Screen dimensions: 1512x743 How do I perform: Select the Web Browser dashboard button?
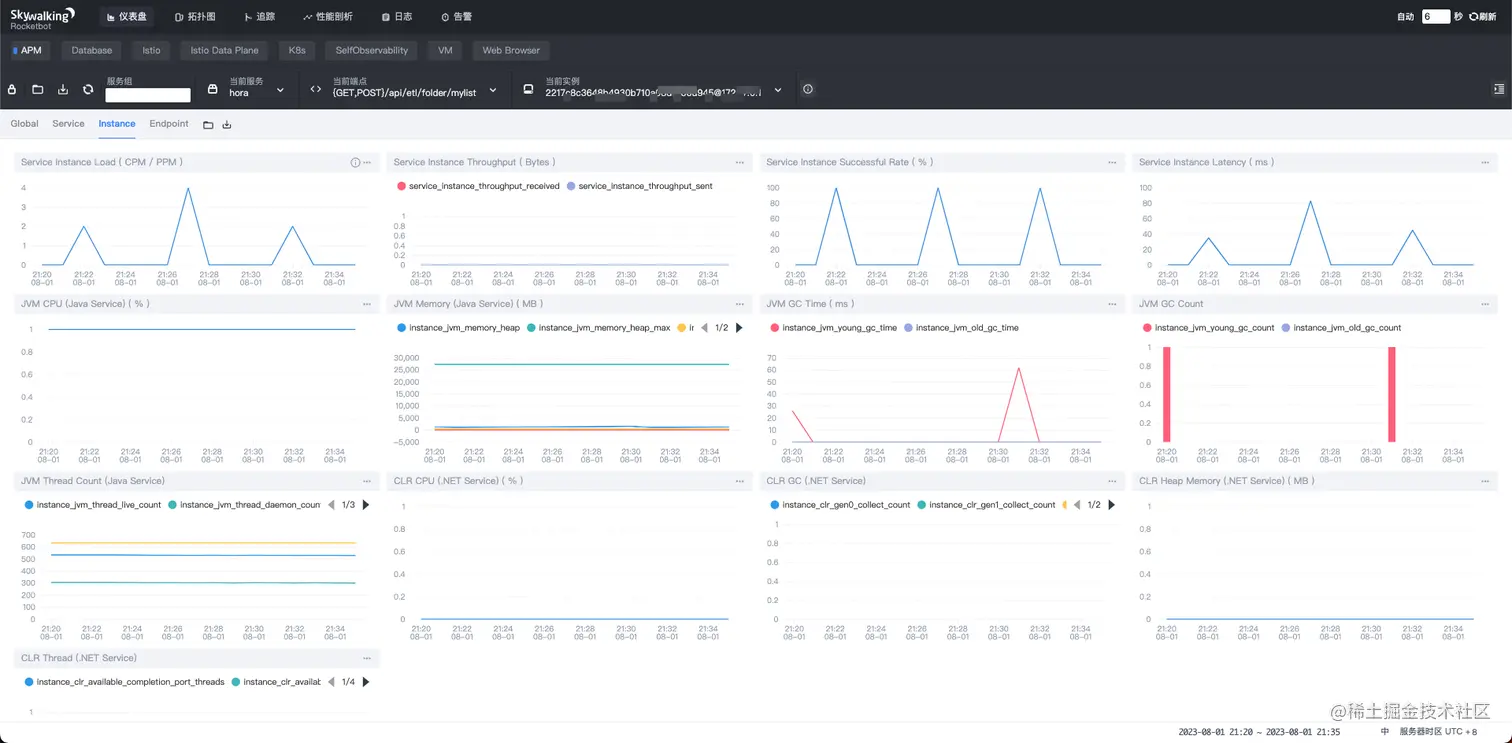(511, 50)
